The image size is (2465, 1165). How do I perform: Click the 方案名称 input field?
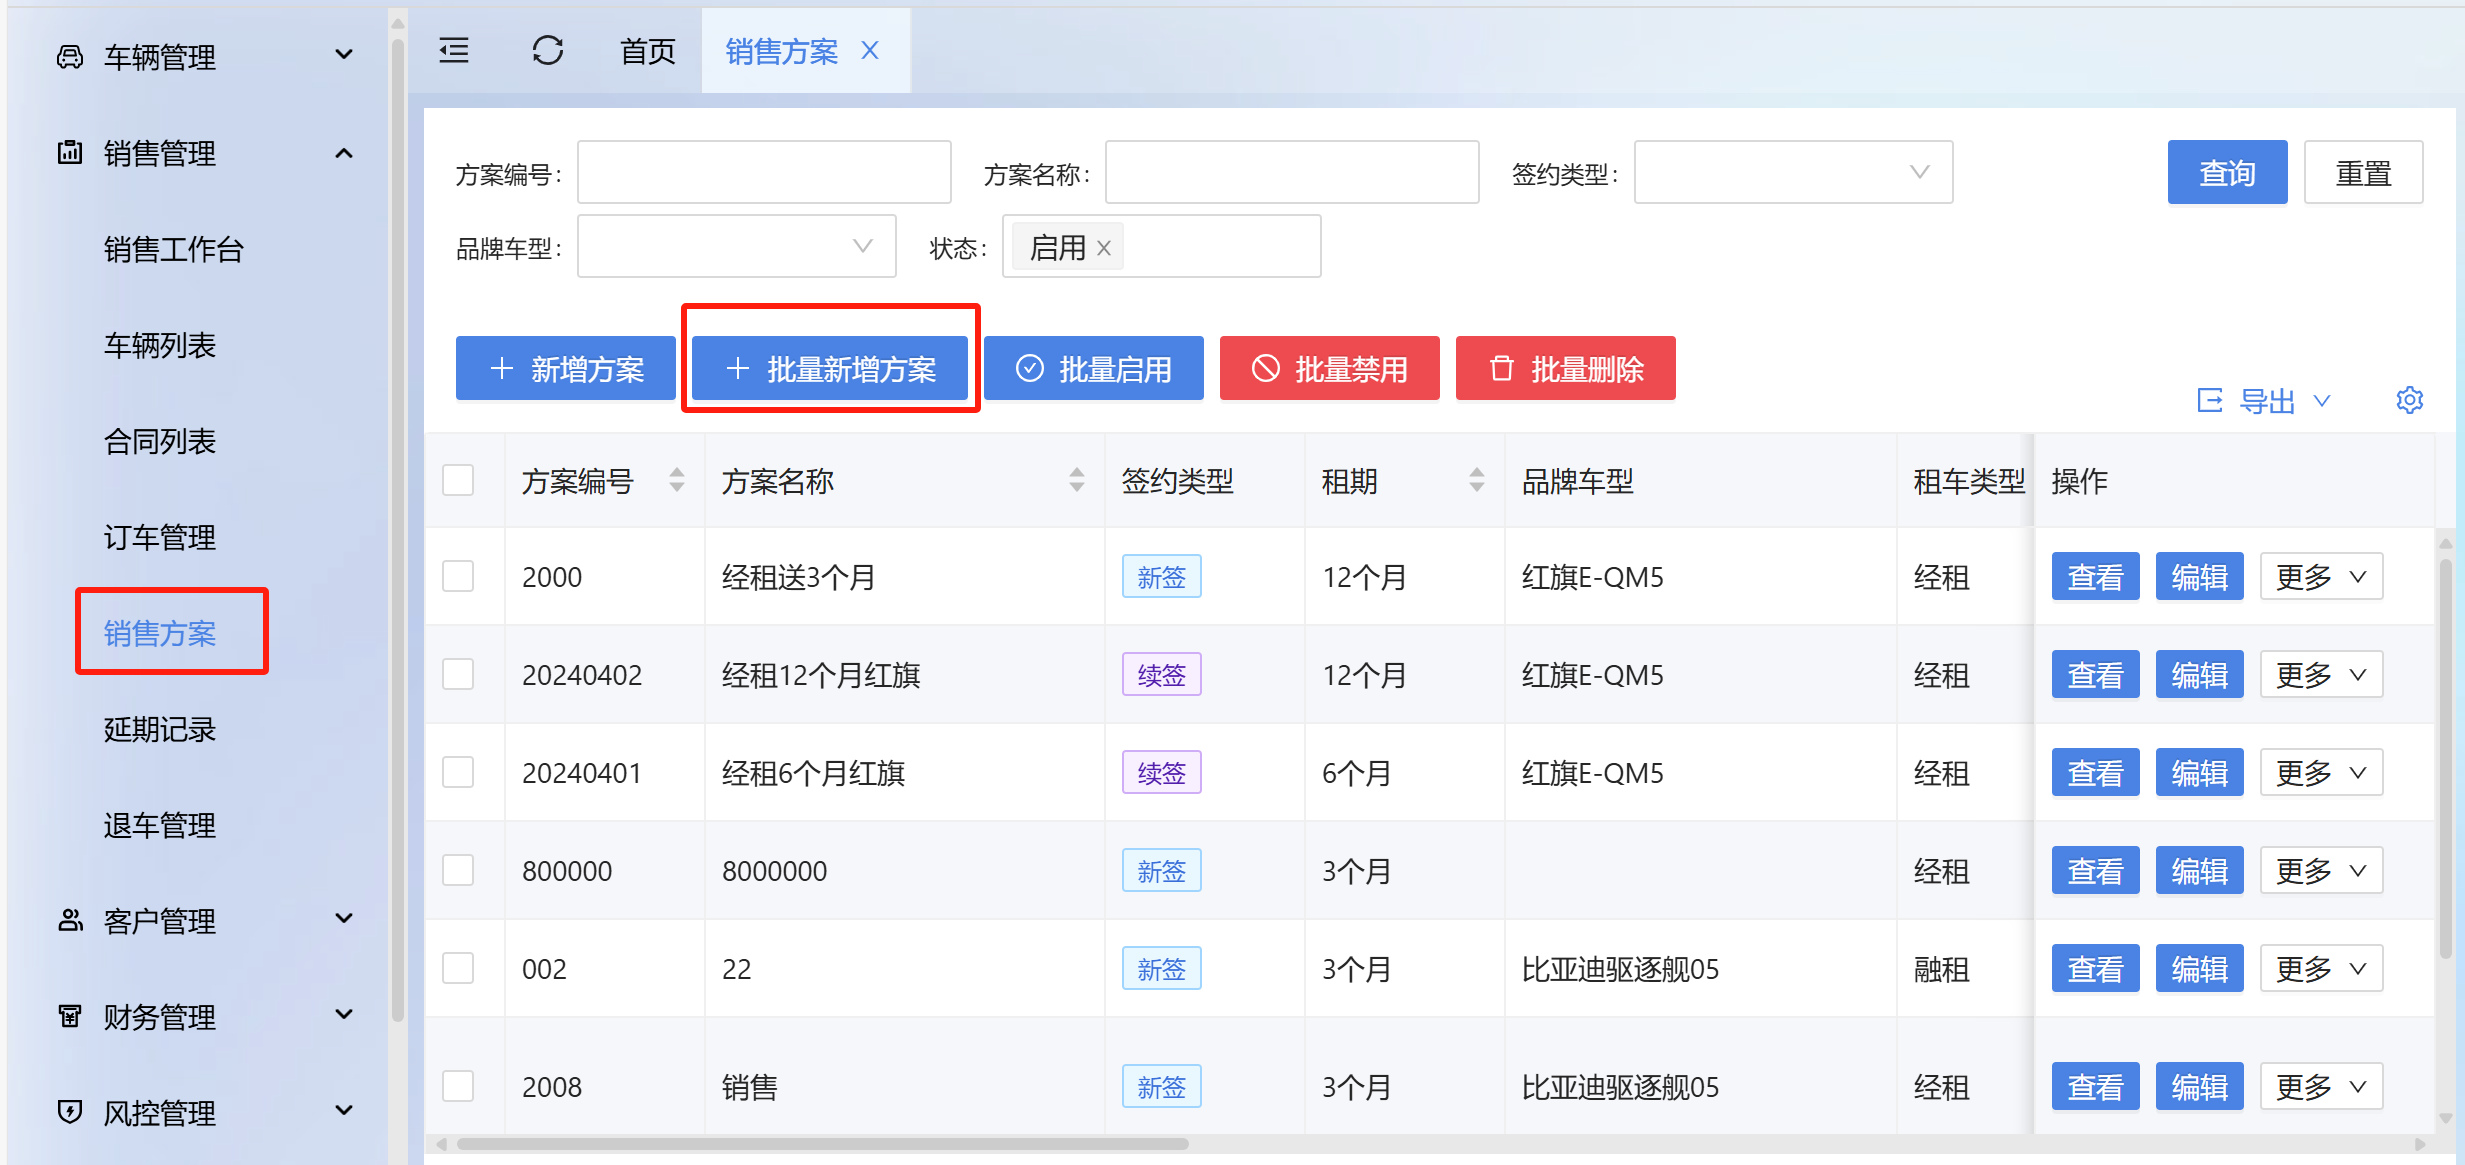[1291, 172]
